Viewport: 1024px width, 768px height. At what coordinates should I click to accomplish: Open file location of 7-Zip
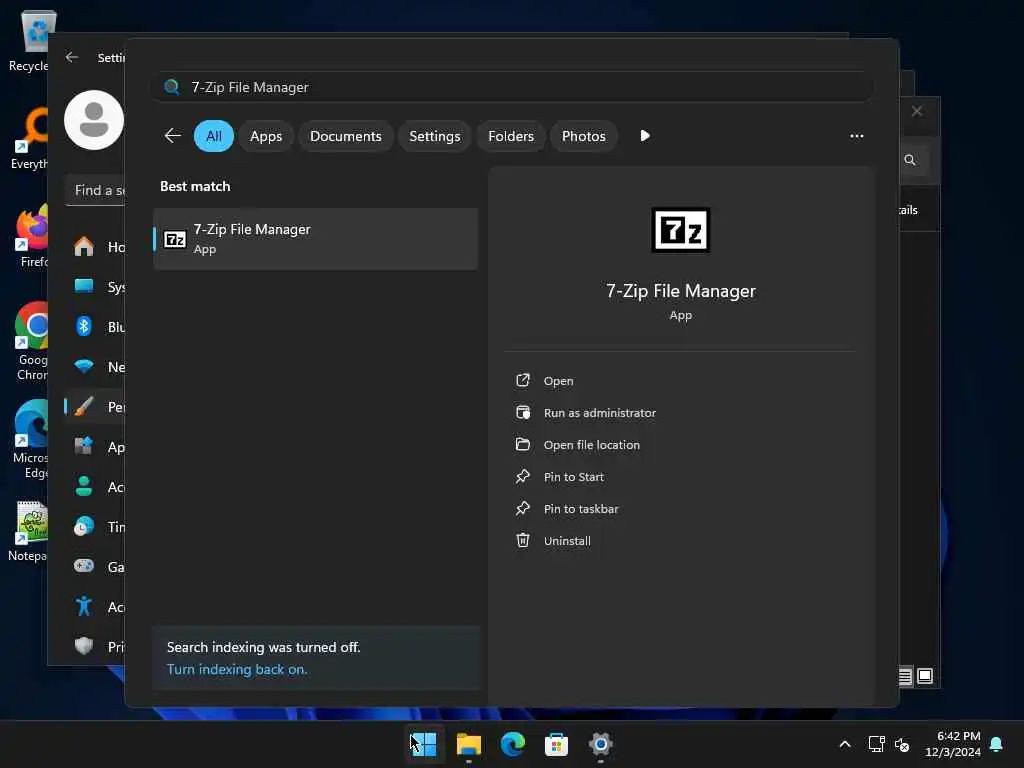point(592,445)
